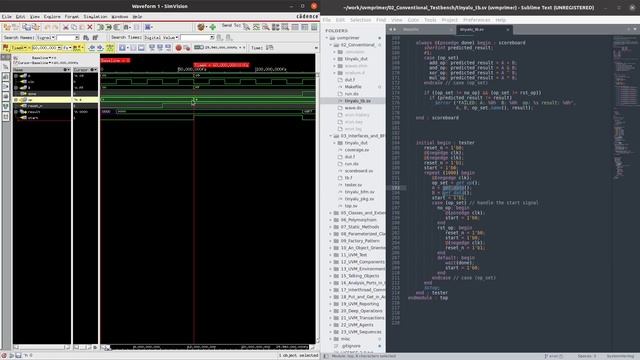This screenshot has width=640, height=360.
Task: Click the 'result' bus icon in signal list
Action: pyautogui.click(x=23, y=111)
